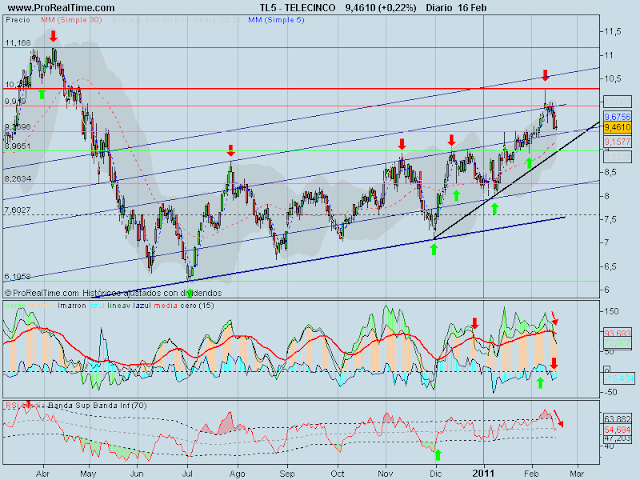Viewport: 640px width, 480px height.
Task: Select the TL5 - TELECINCO chart title
Action: (x=297, y=8)
